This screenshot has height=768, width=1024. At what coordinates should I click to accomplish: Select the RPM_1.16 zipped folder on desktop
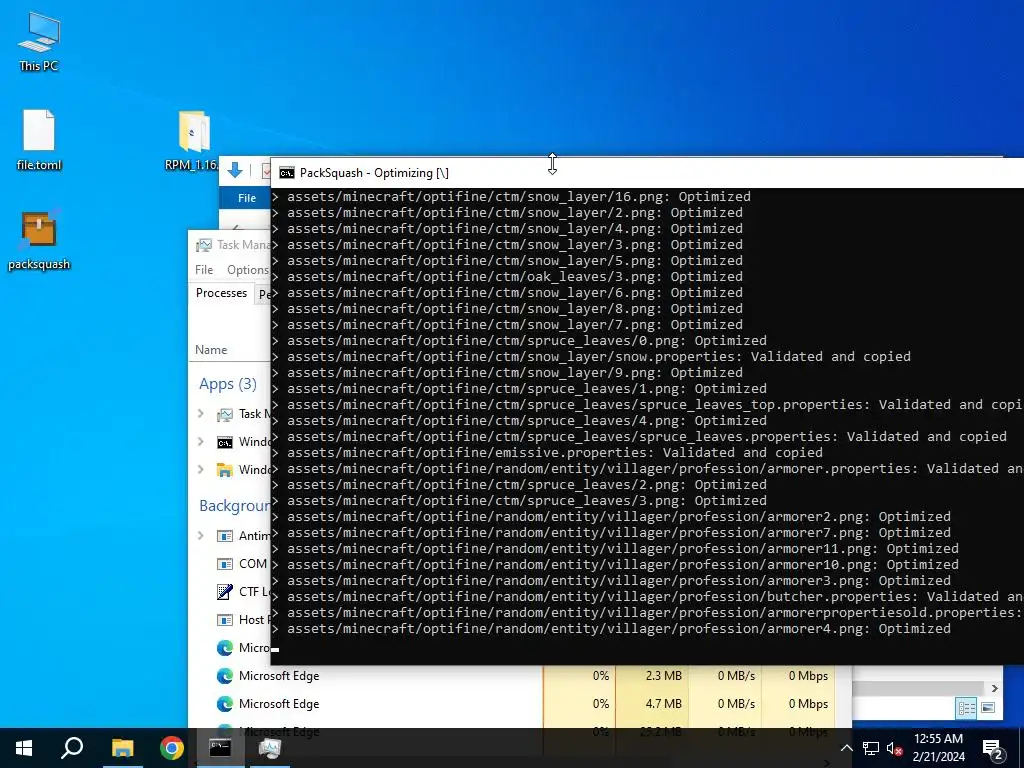[194, 140]
